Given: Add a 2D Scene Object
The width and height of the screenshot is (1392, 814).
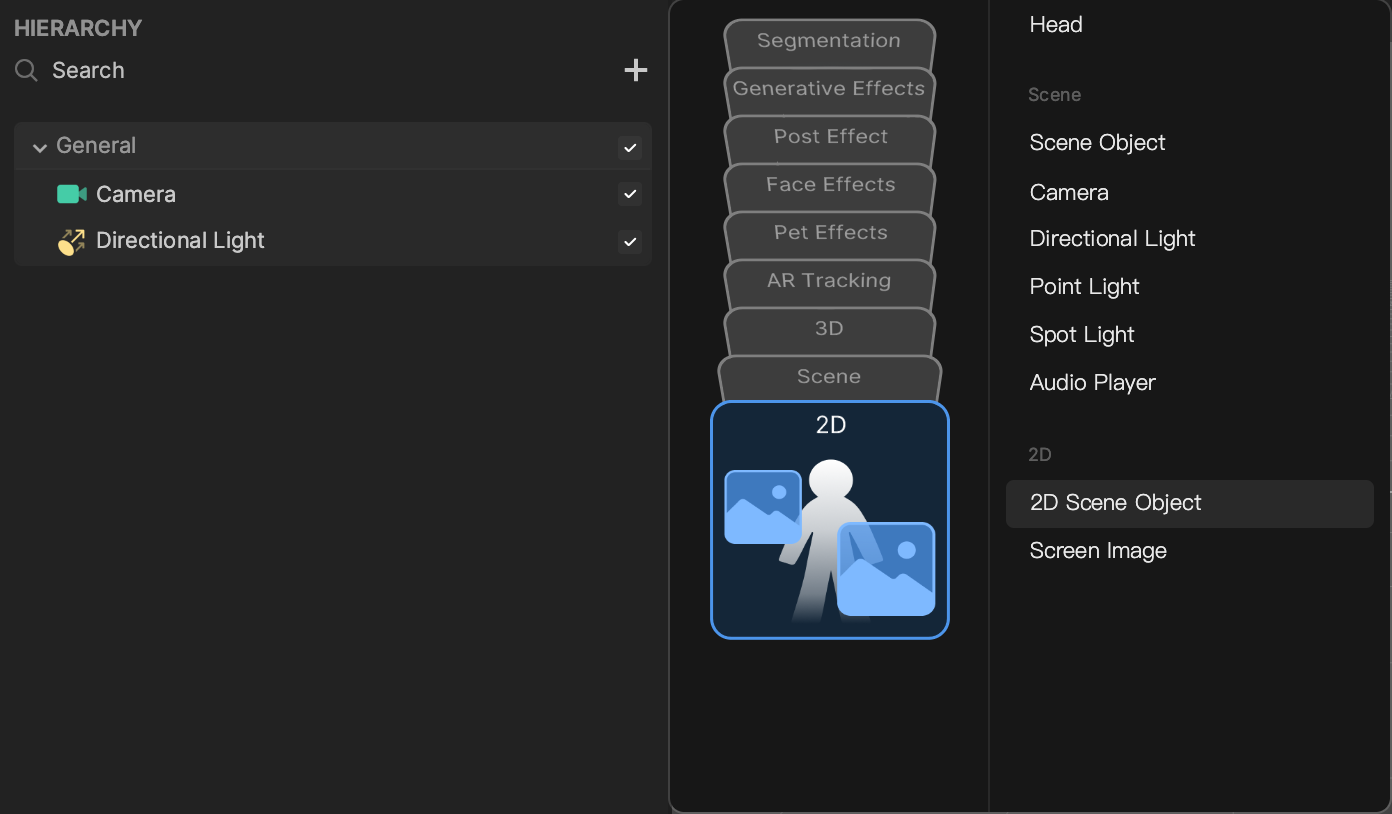Looking at the screenshot, I should (1115, 503).
